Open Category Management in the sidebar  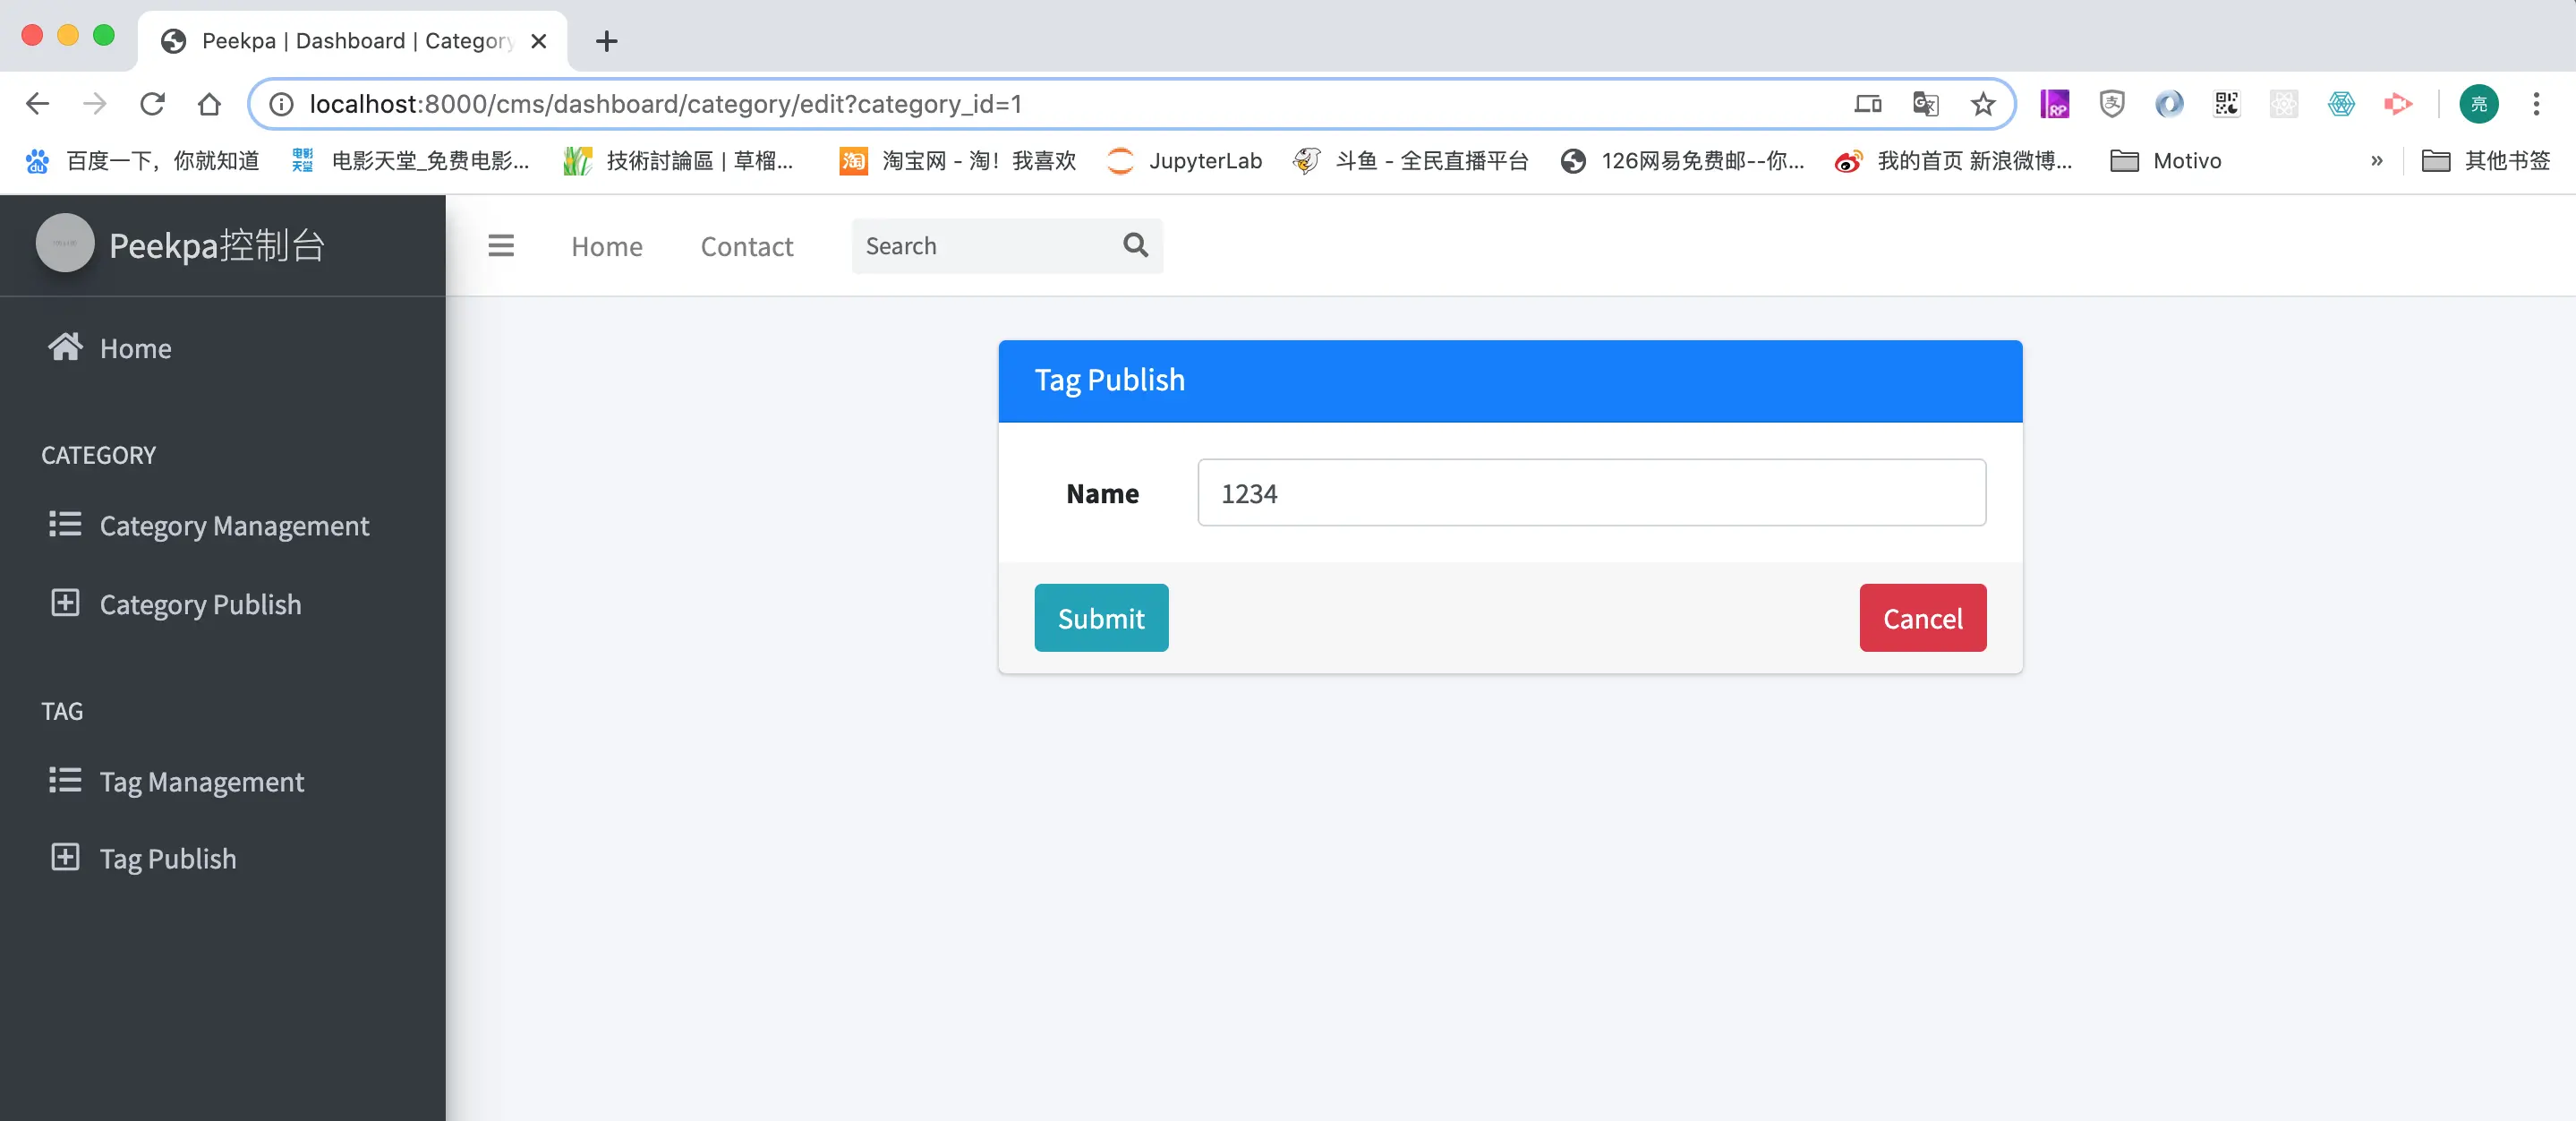(233, 525)
